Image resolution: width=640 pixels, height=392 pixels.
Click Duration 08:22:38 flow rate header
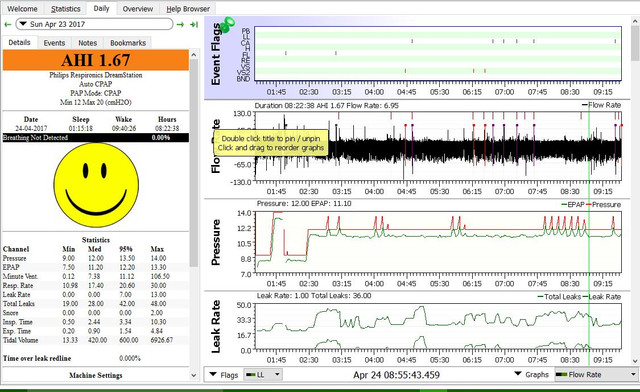327,105
